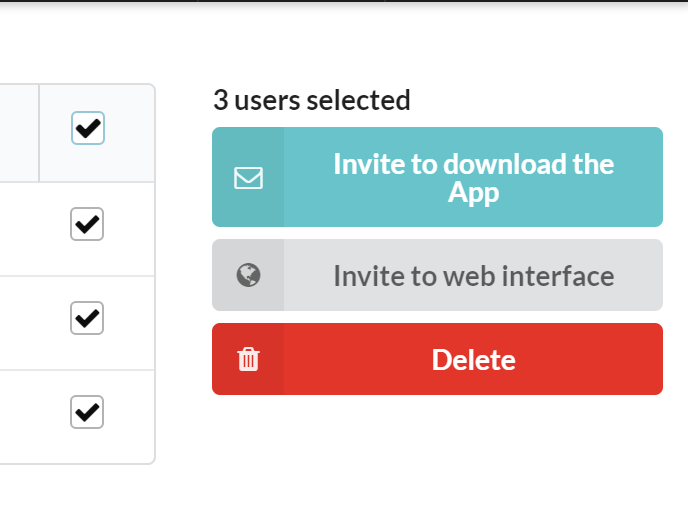688x521 pixels.
Task: Click the 'Delete' label text
Action: (473, 360)
